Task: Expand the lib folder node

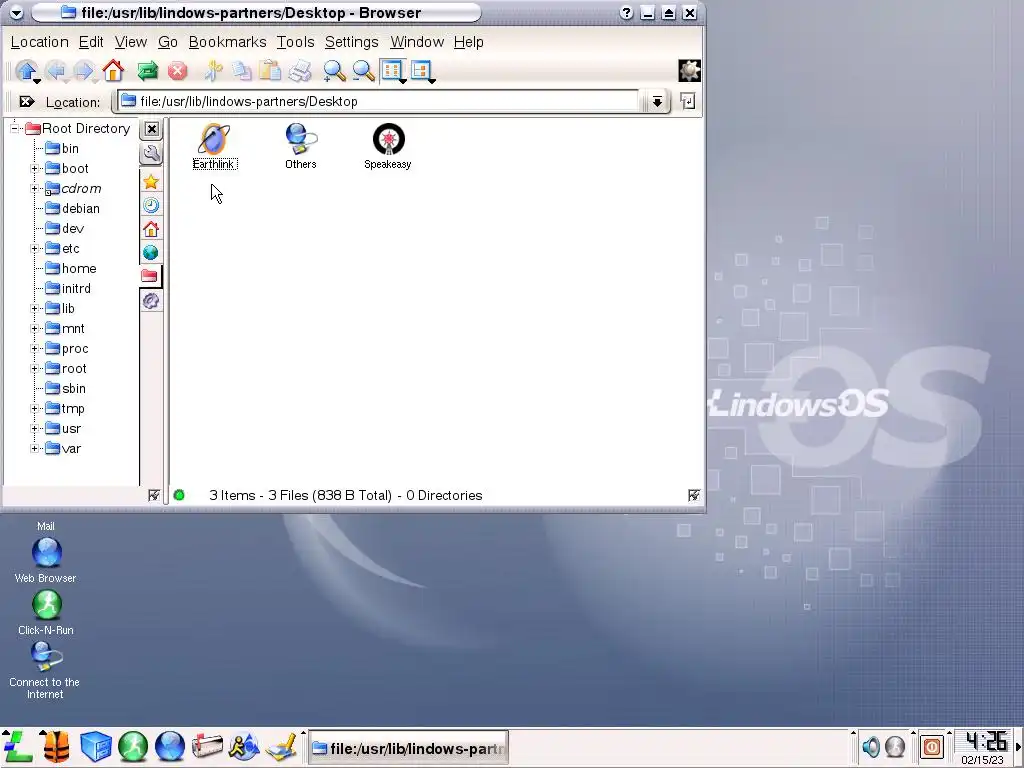Action: tap(35, 308)
